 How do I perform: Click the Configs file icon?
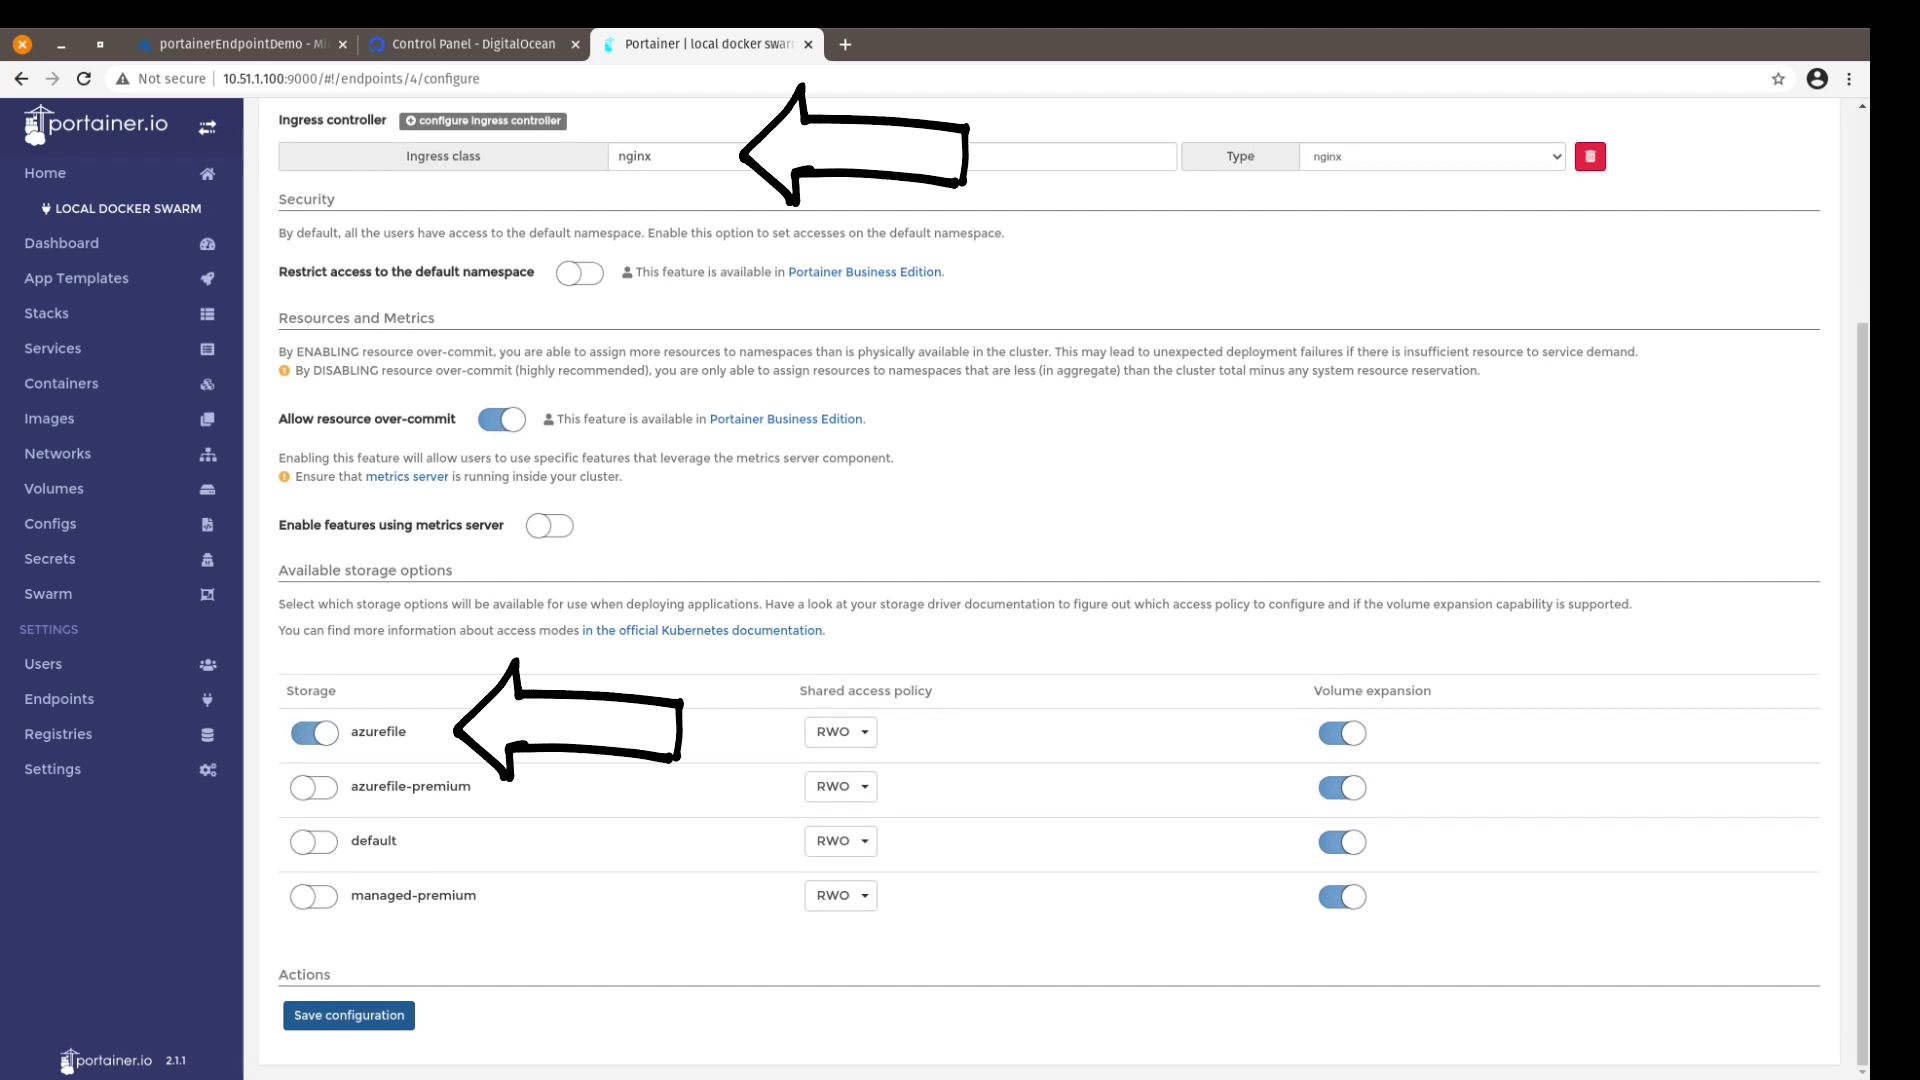[x=207, y=524]
